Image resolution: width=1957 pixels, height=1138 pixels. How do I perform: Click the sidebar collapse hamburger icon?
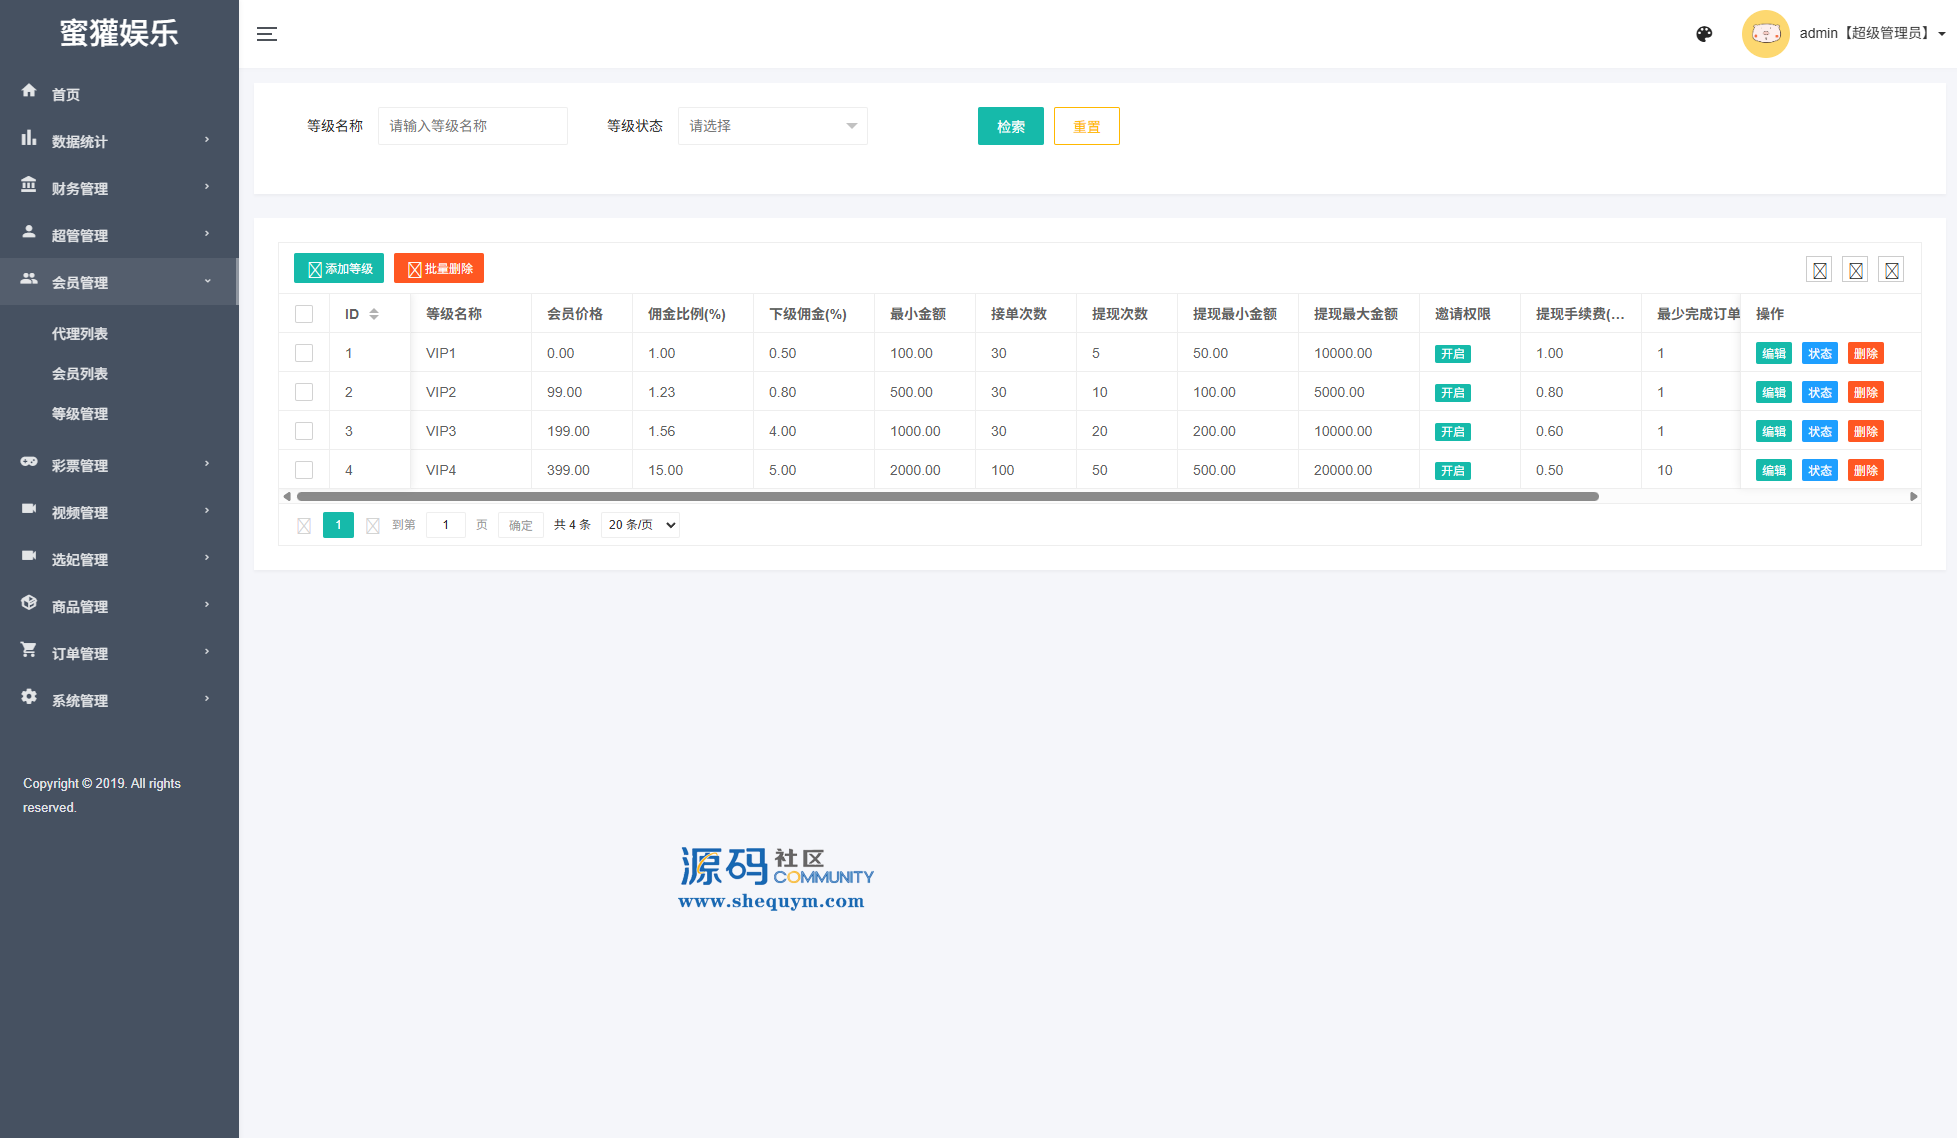tap(267, 34)
